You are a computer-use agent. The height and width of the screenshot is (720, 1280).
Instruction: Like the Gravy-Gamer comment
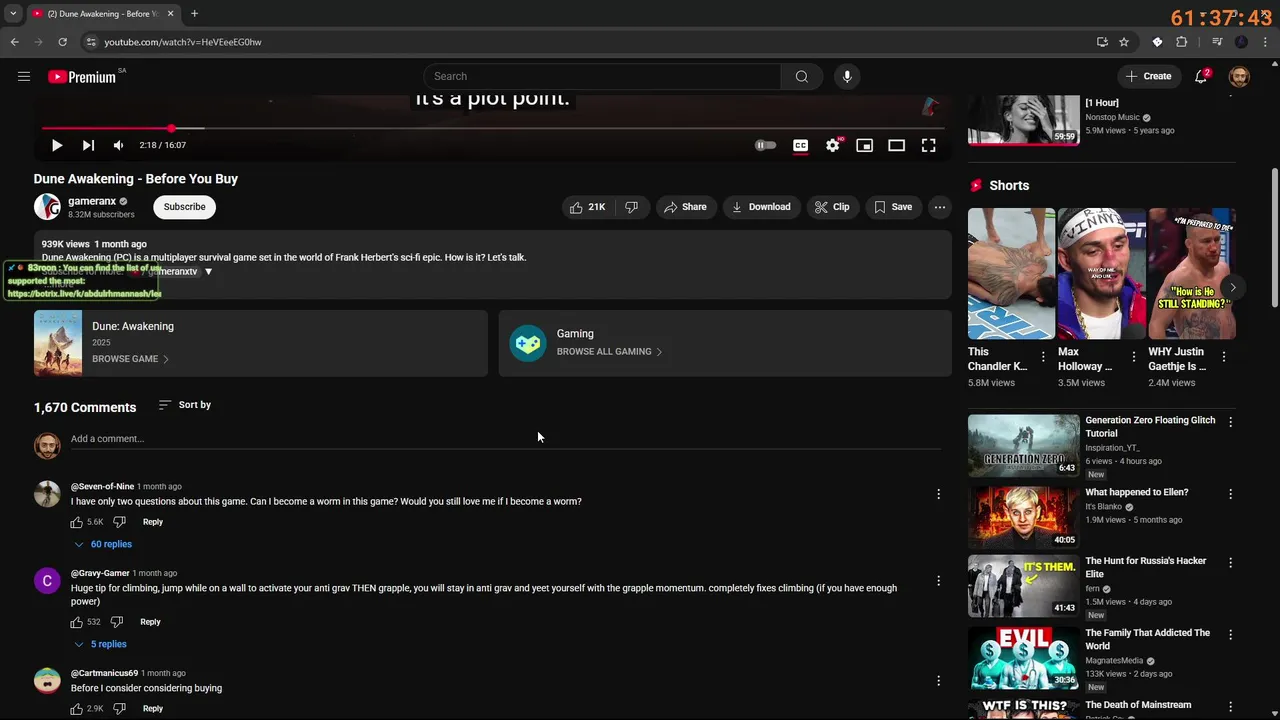coord(77,622)
